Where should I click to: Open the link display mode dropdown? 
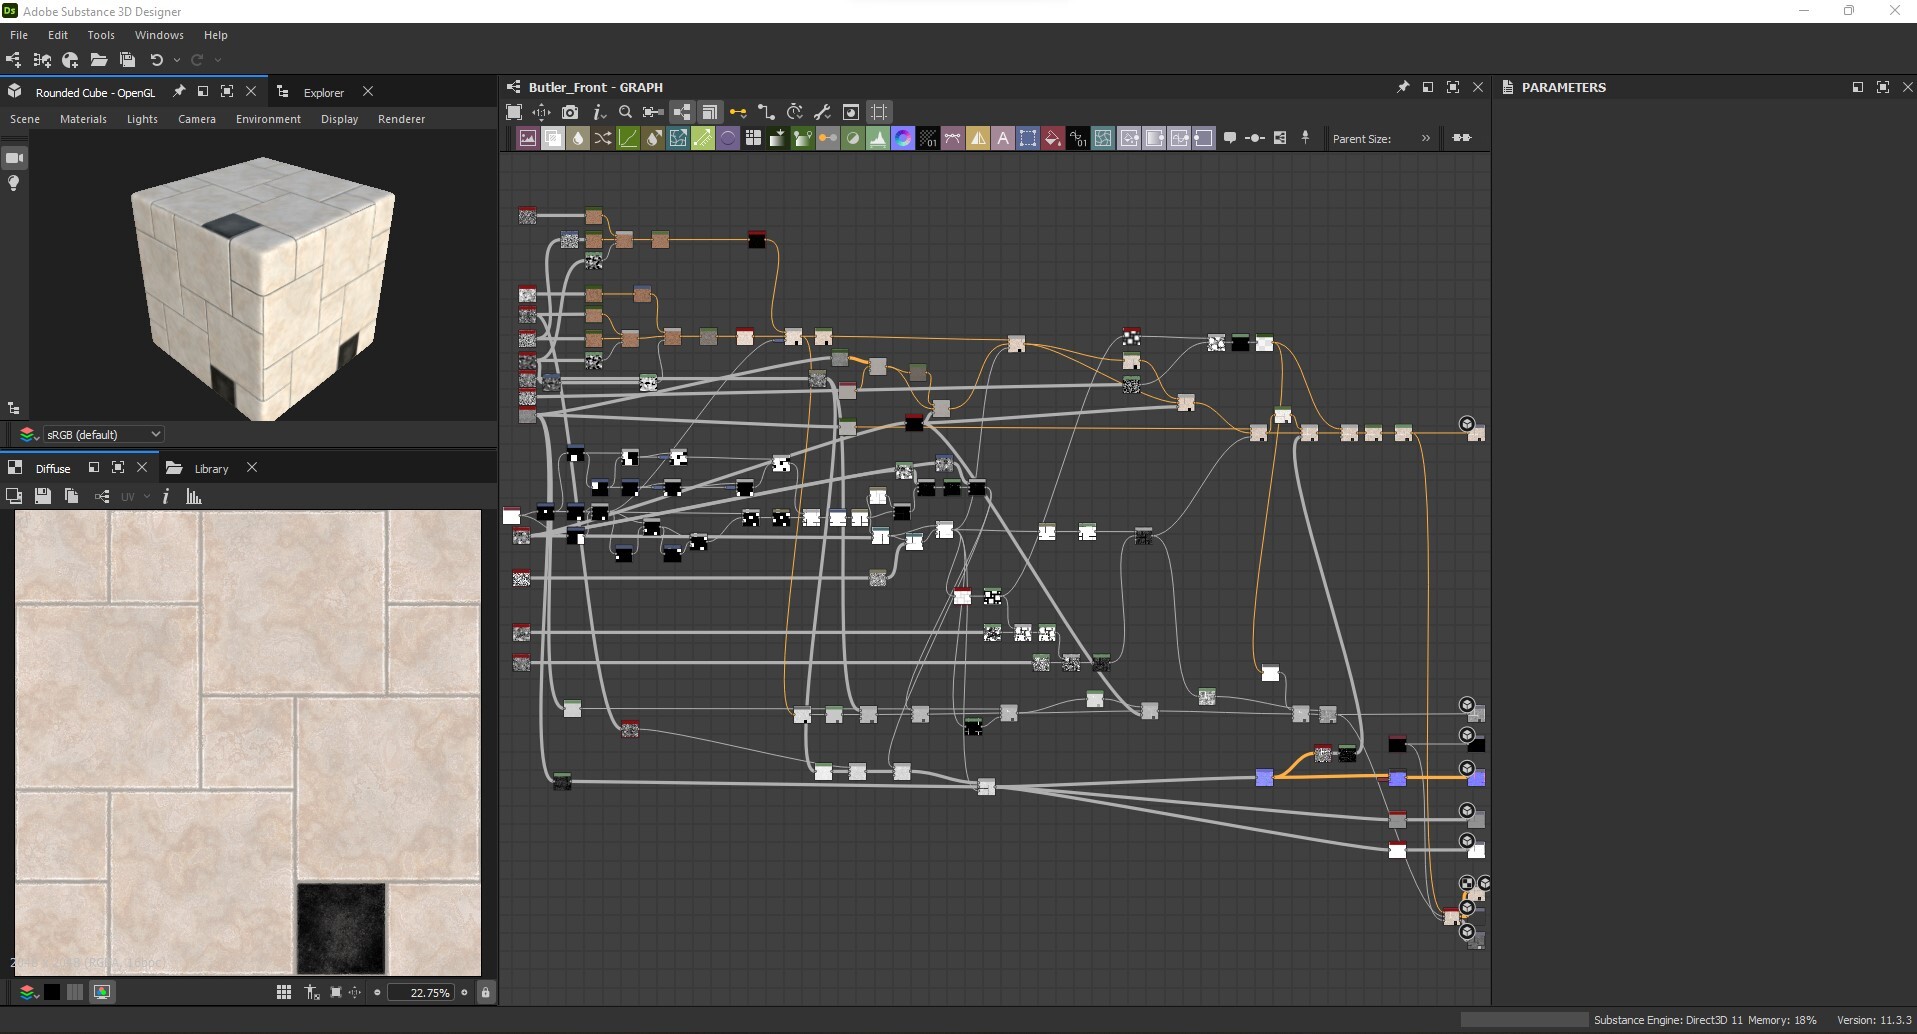pyautogui.click(x=738, y=112)
